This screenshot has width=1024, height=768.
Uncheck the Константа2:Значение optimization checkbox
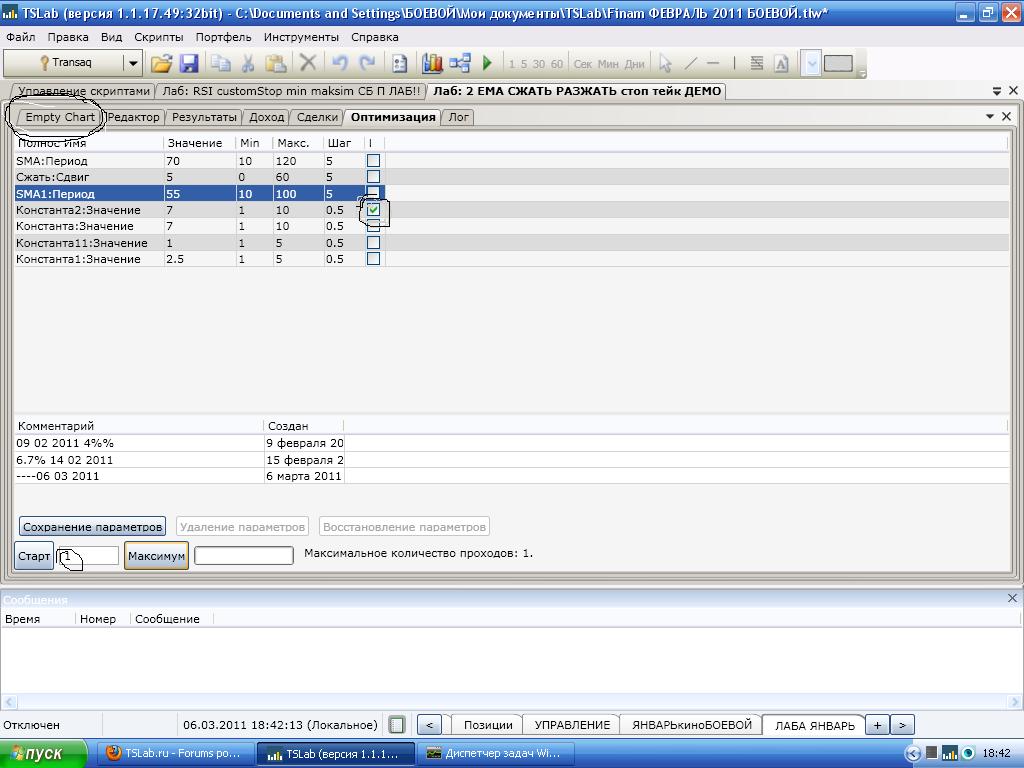pyautogui.click(x=373, y=210)
